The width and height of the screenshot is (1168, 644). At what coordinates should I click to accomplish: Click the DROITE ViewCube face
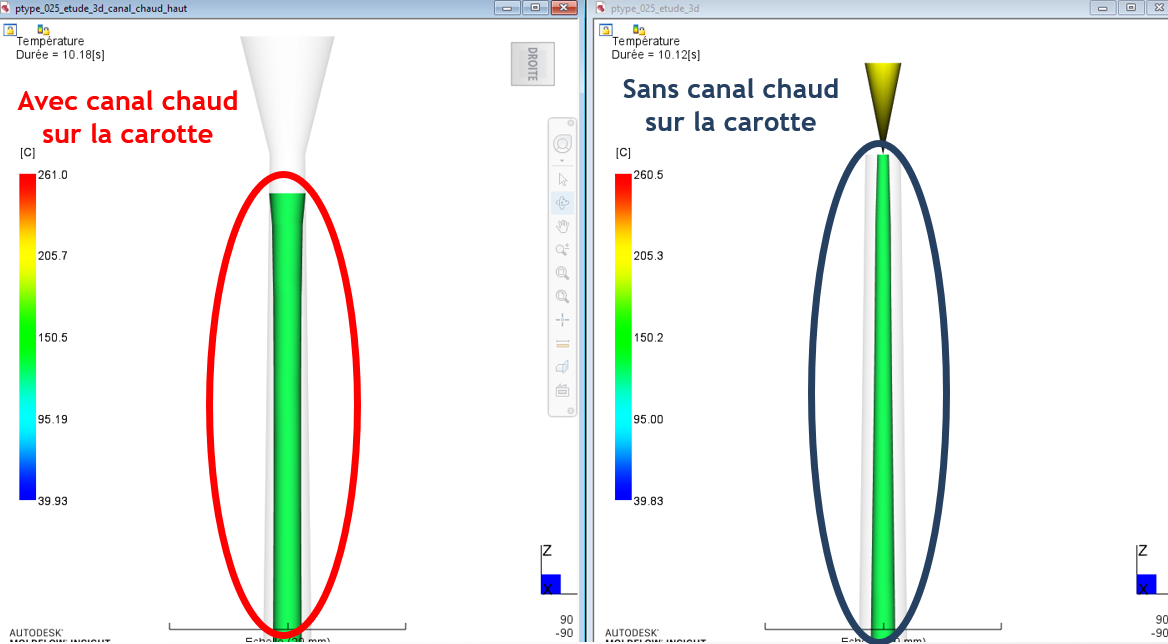532,64
